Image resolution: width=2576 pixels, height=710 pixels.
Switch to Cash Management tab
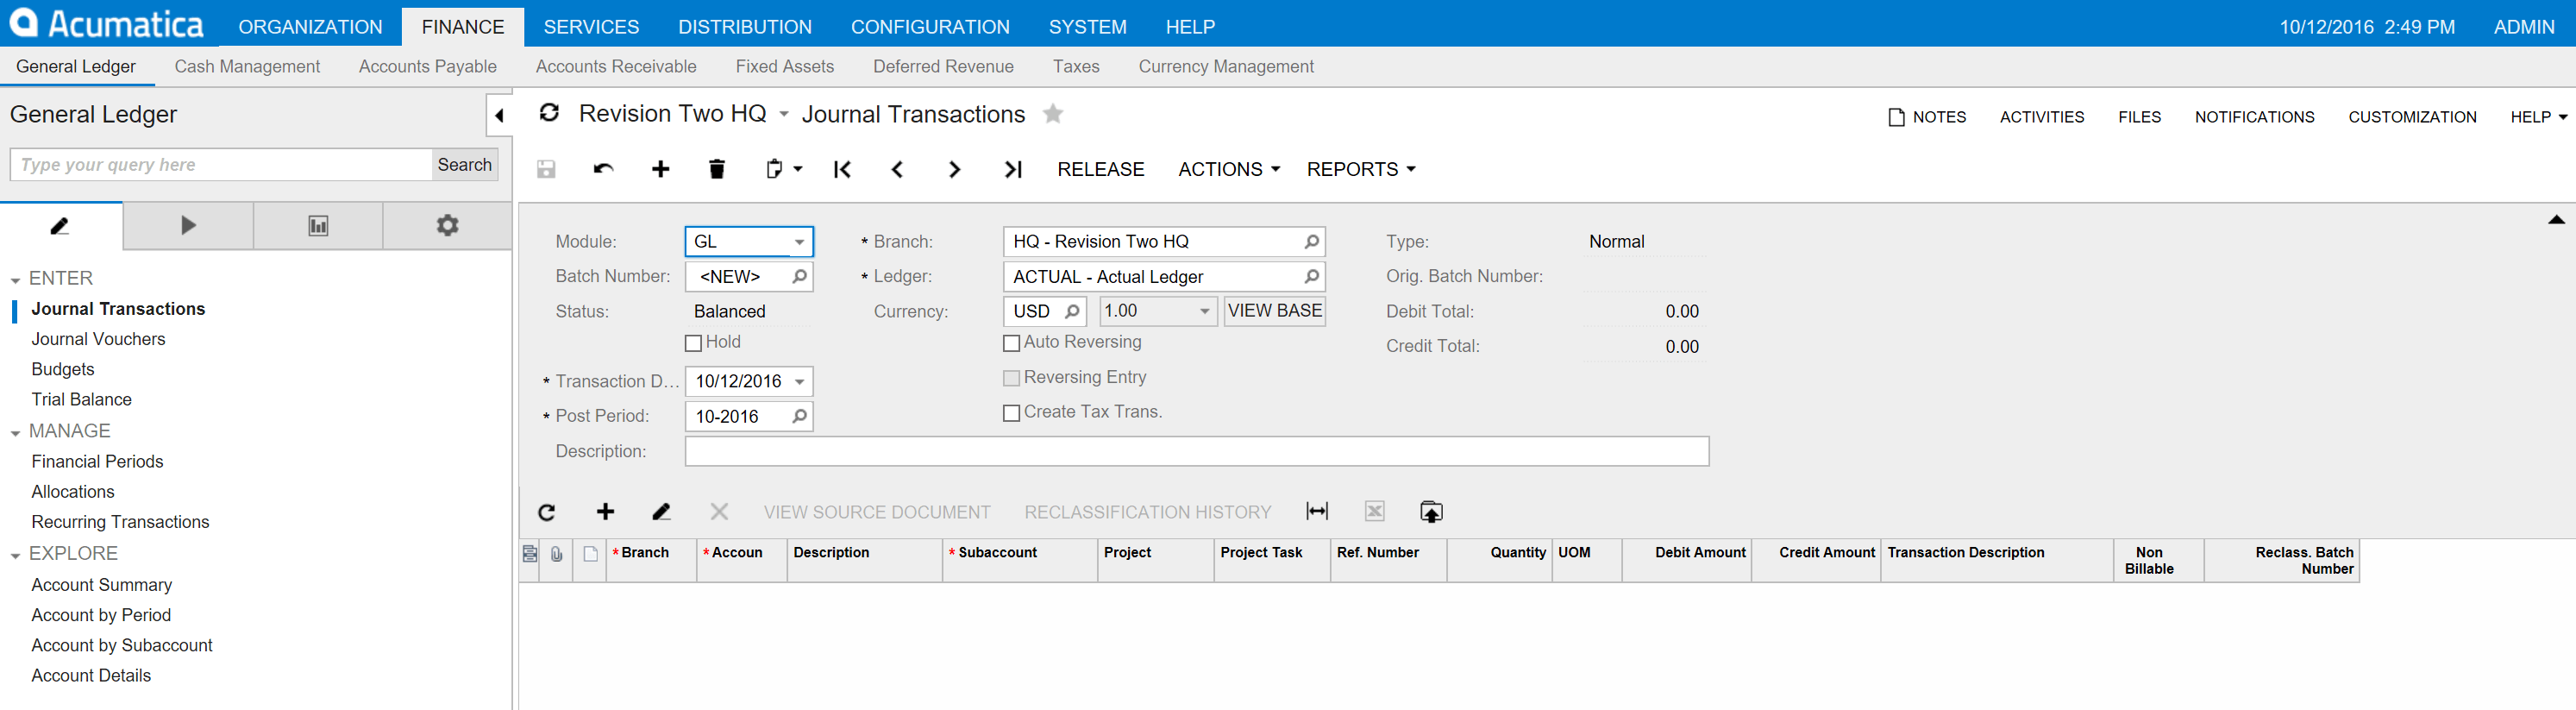point(247,67)
